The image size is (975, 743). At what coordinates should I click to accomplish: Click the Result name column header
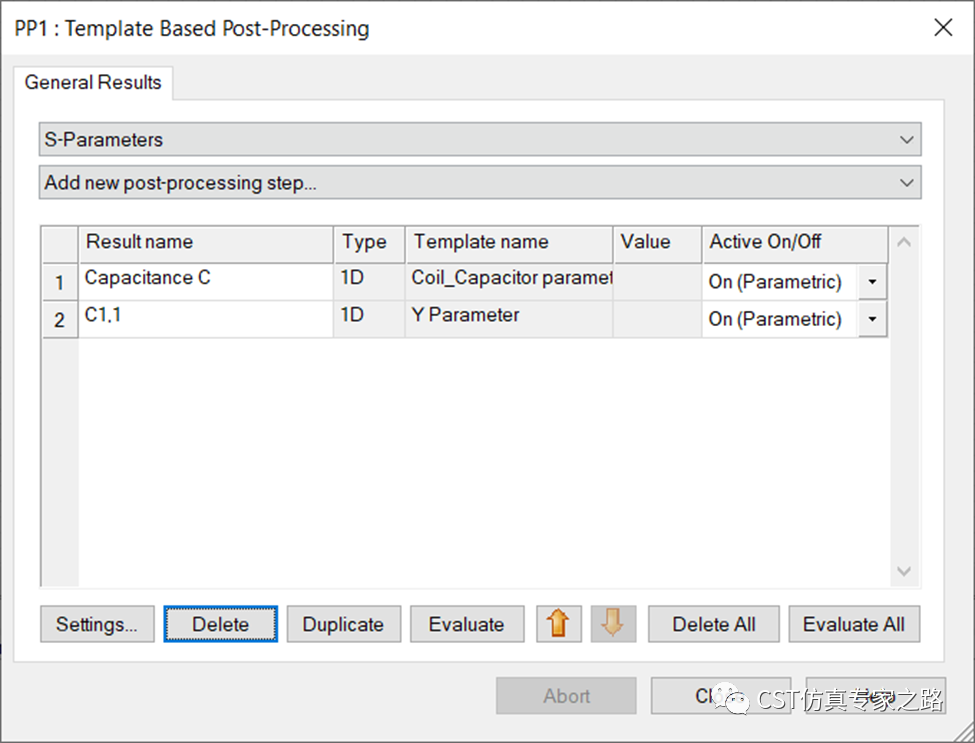[205, 242]
